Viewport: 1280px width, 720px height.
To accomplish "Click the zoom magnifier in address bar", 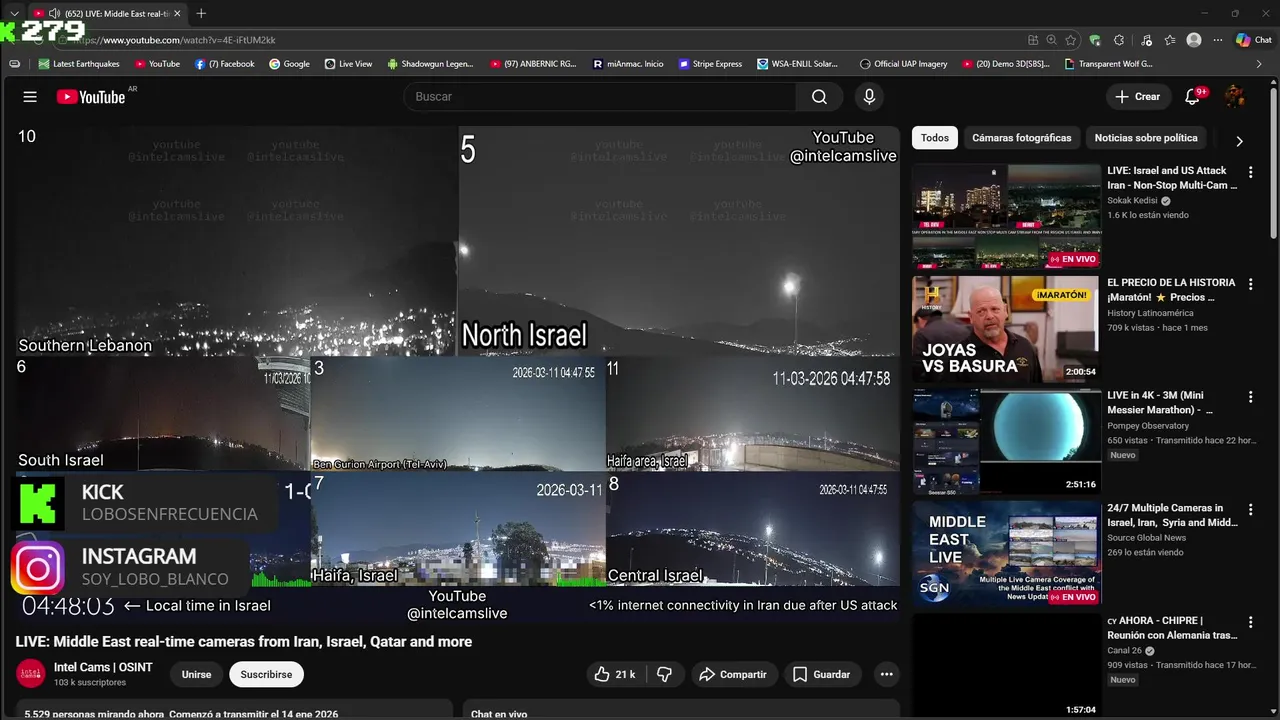I will coord(1052,40).
